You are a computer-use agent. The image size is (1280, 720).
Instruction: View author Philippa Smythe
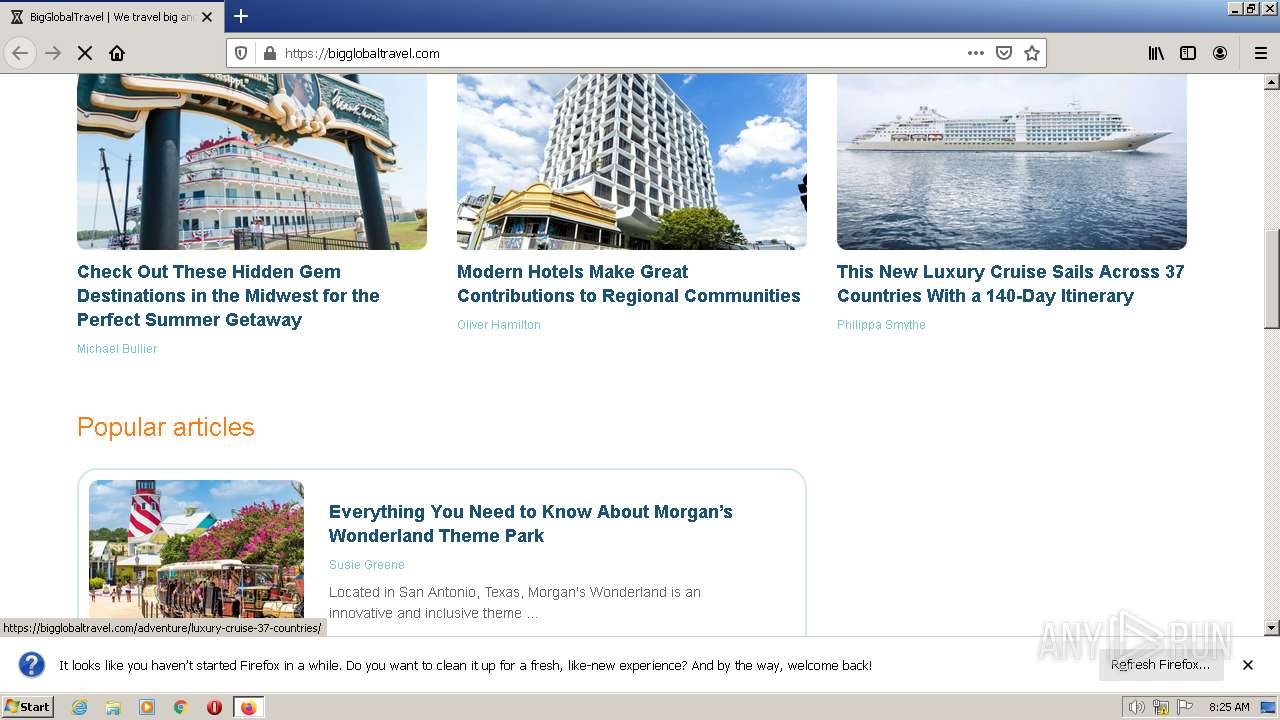(881, 325)
